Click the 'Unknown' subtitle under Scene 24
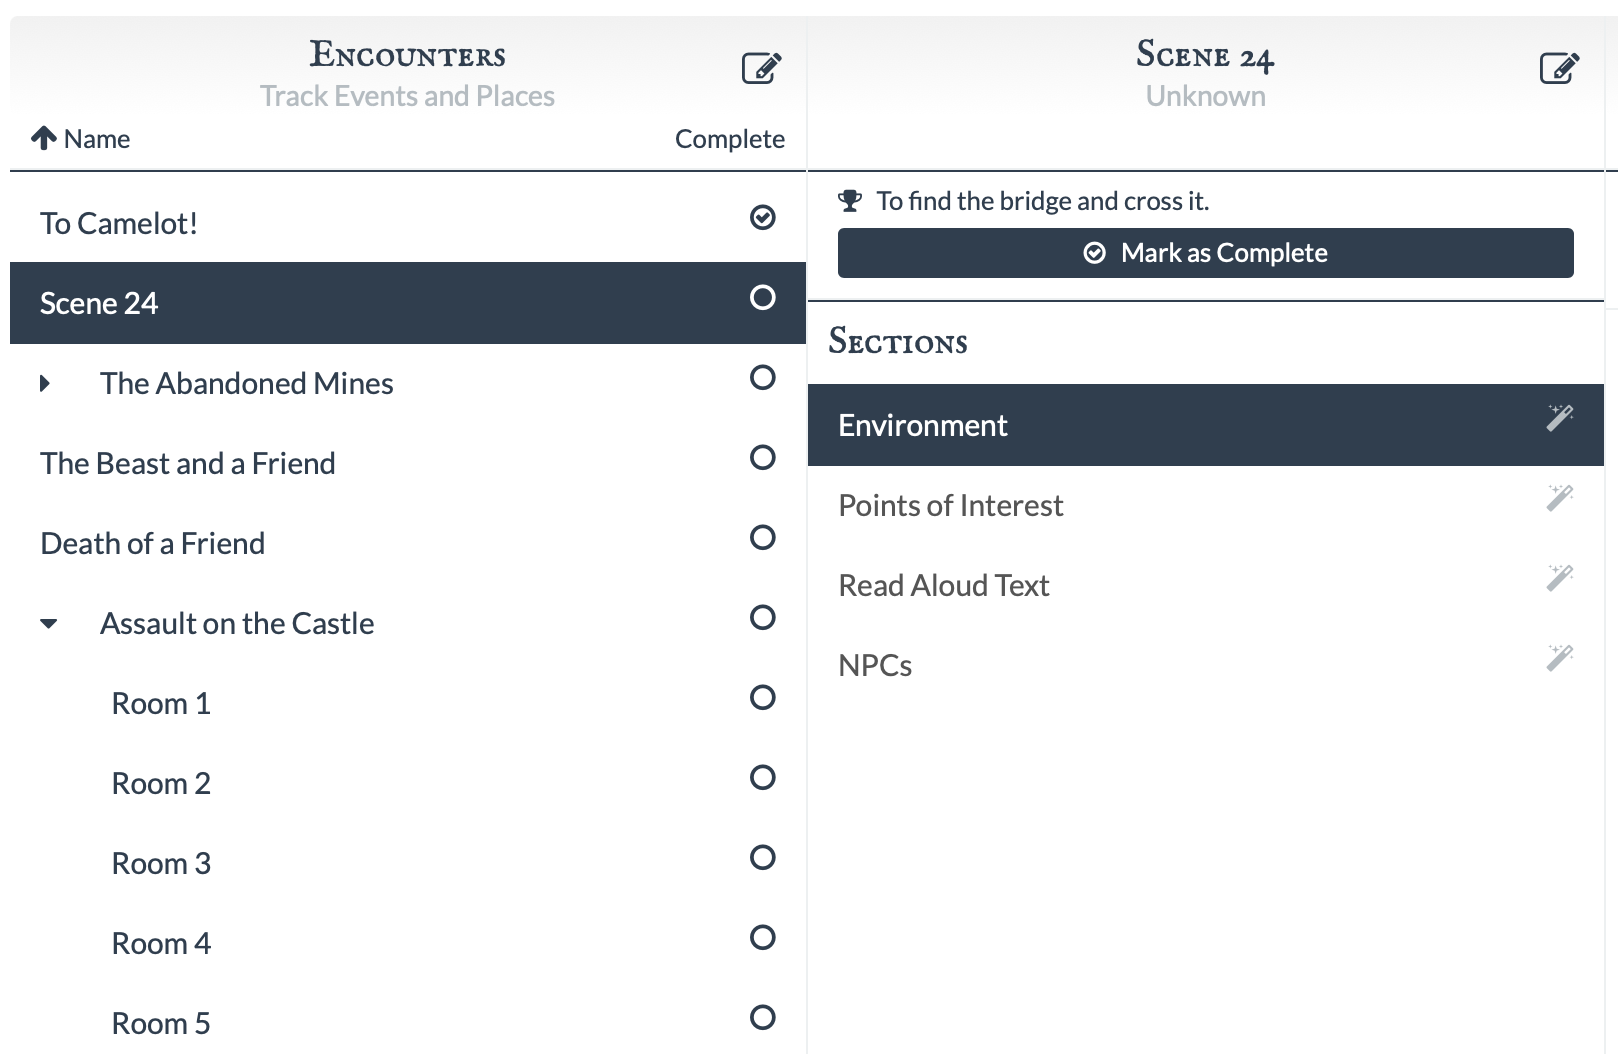Viewport: 1618px width, 1054px height. pos(1206,96)
